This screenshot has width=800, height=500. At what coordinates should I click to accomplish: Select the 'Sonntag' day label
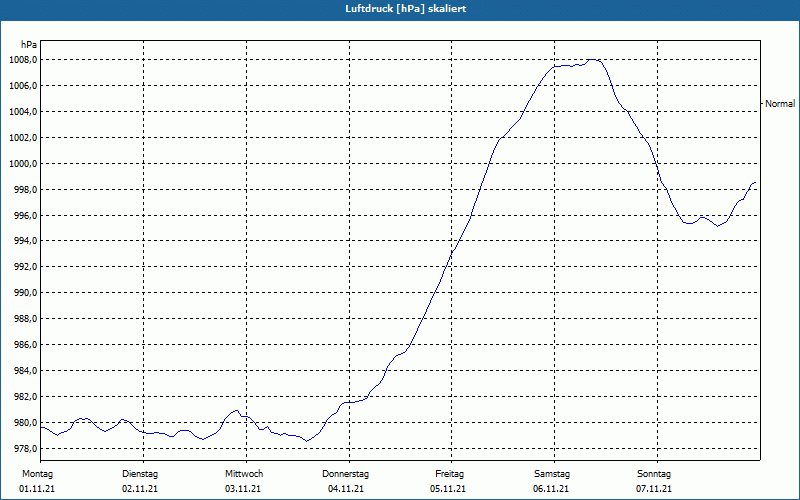pyautogui.click(x=654, y=474)
